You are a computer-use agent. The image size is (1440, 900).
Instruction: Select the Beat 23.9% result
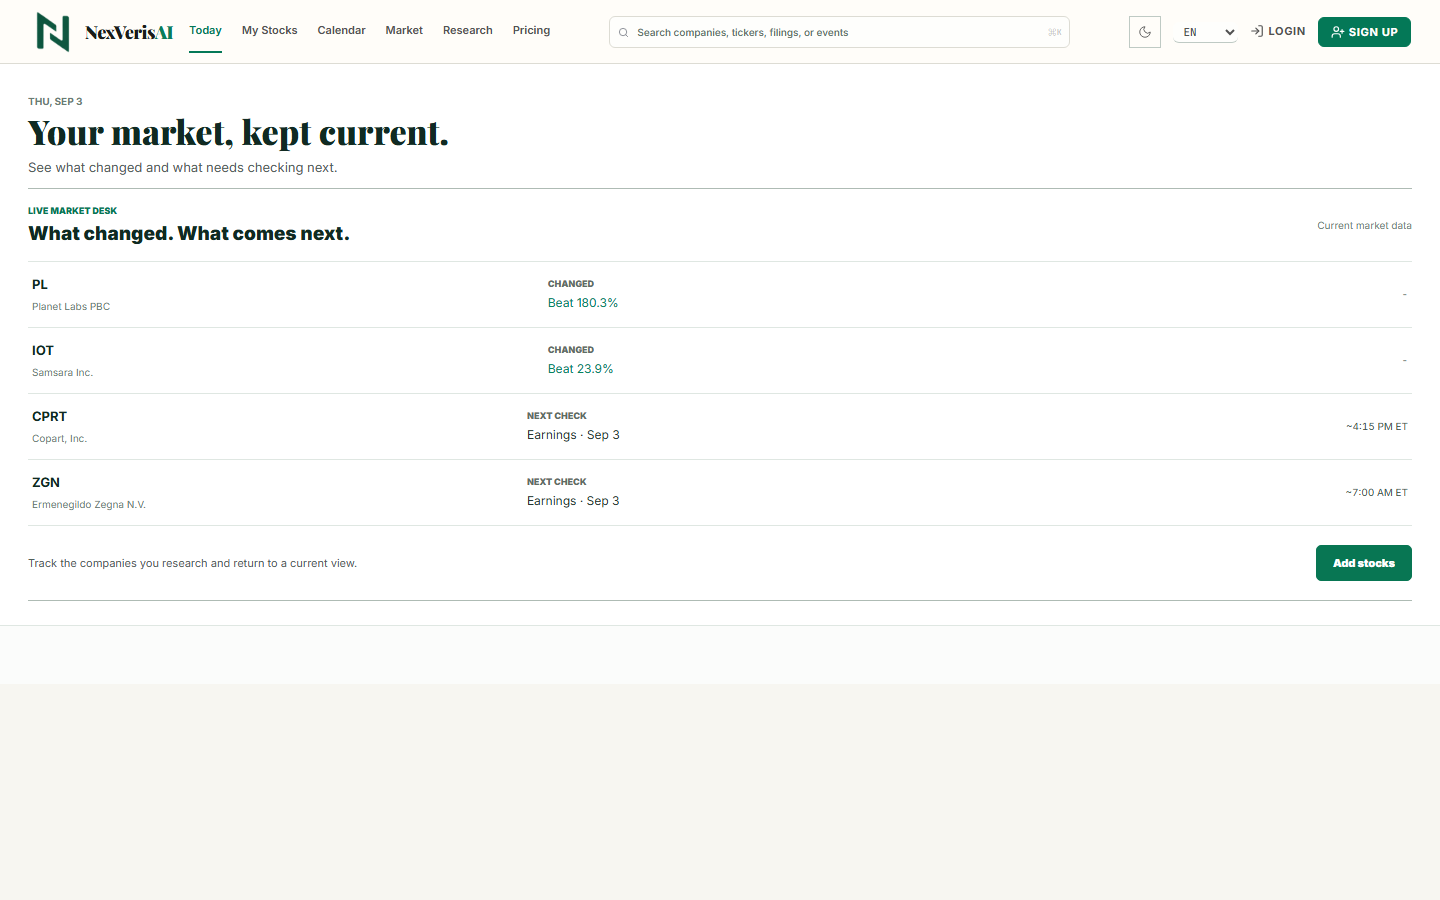click(x=580, y=369)
